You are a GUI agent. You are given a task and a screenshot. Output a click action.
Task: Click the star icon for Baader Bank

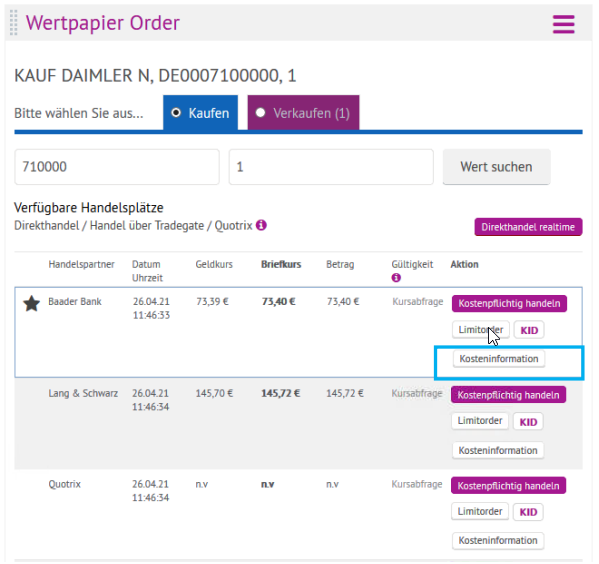[x=31, y=303]
